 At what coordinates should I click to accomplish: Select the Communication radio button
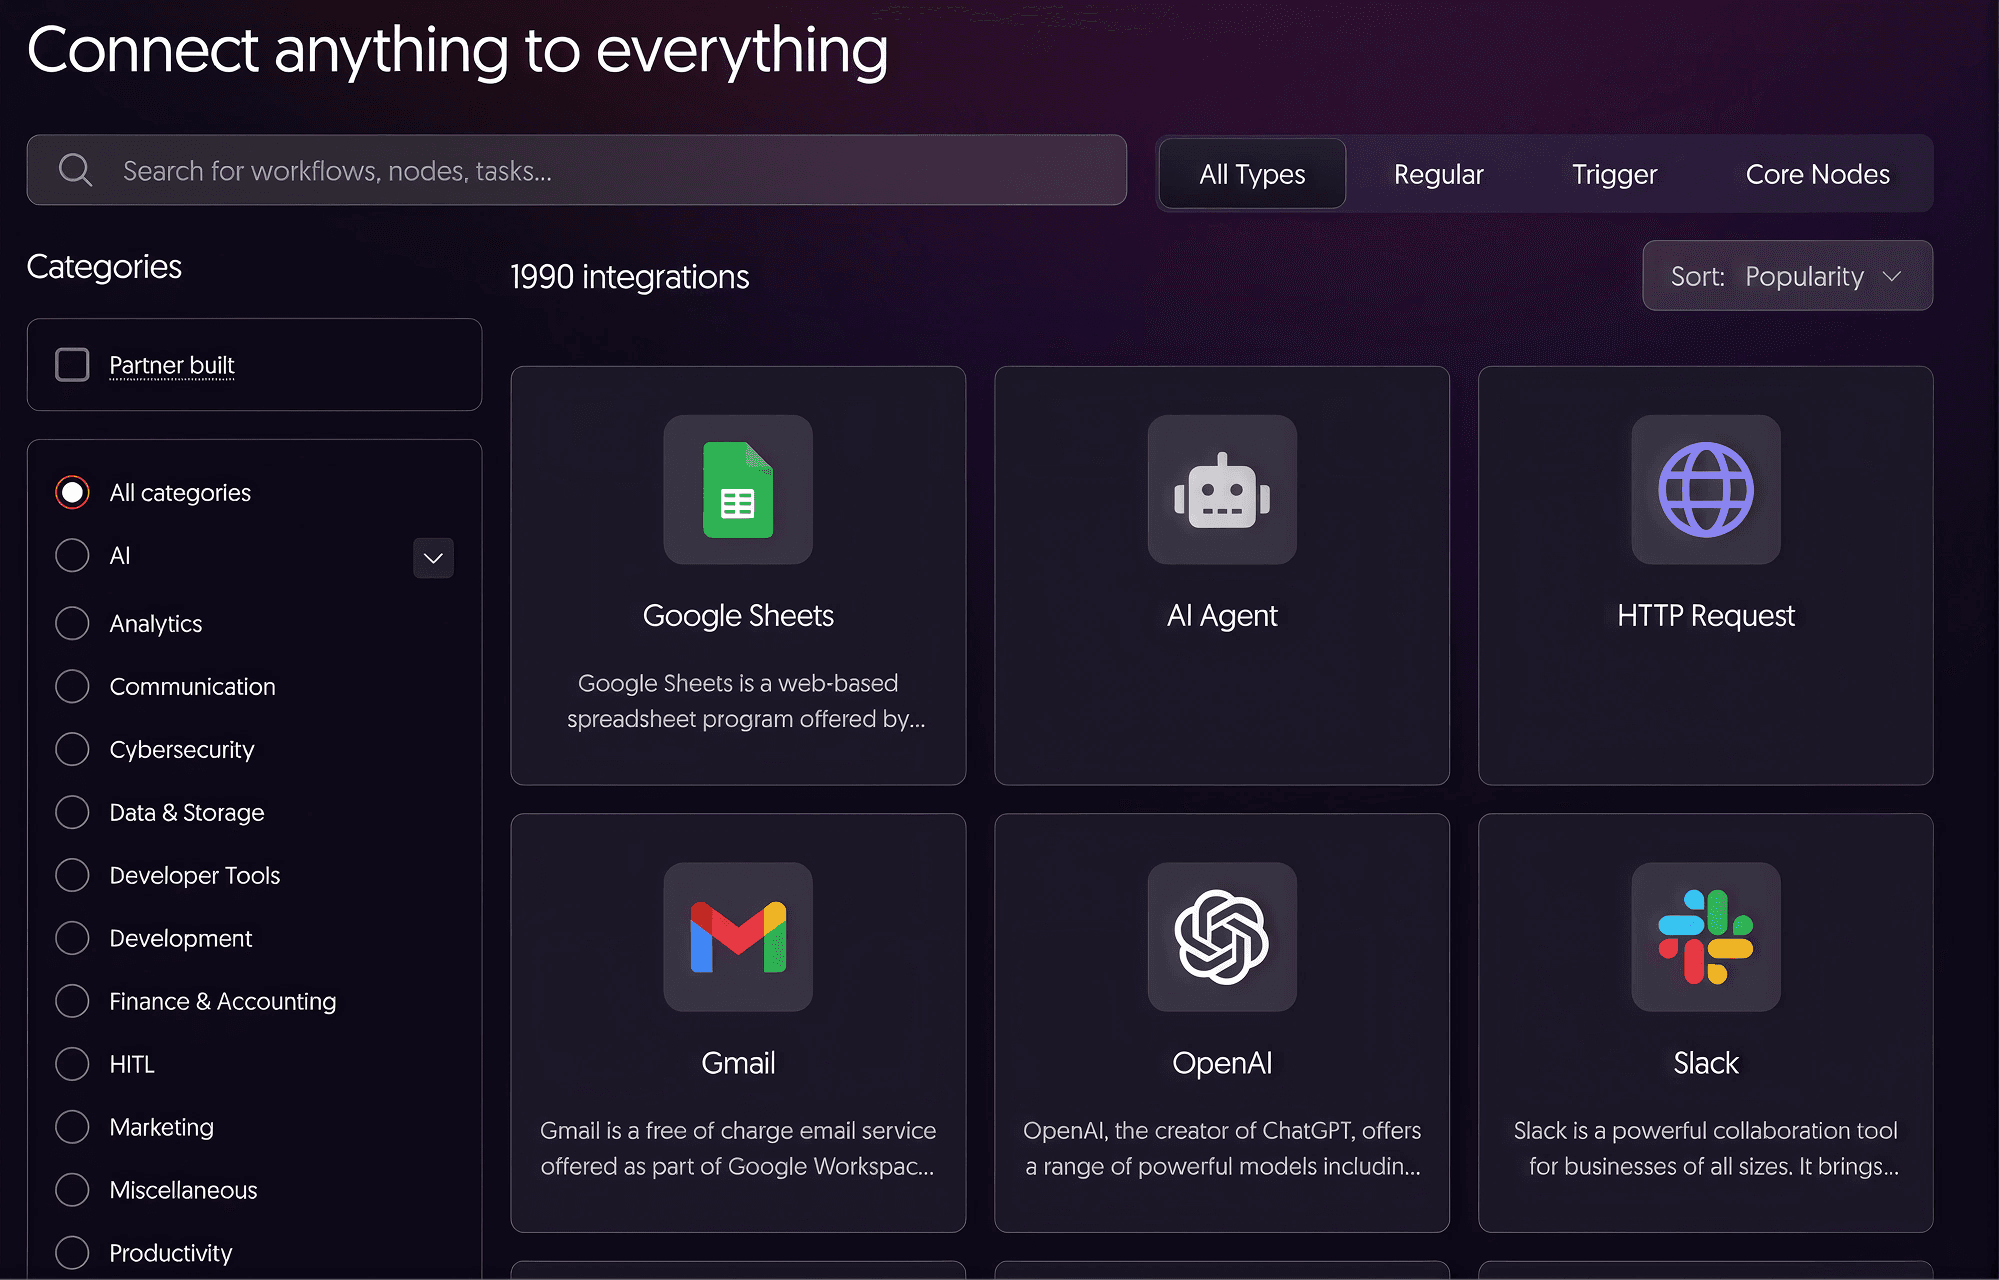(72, 686)
